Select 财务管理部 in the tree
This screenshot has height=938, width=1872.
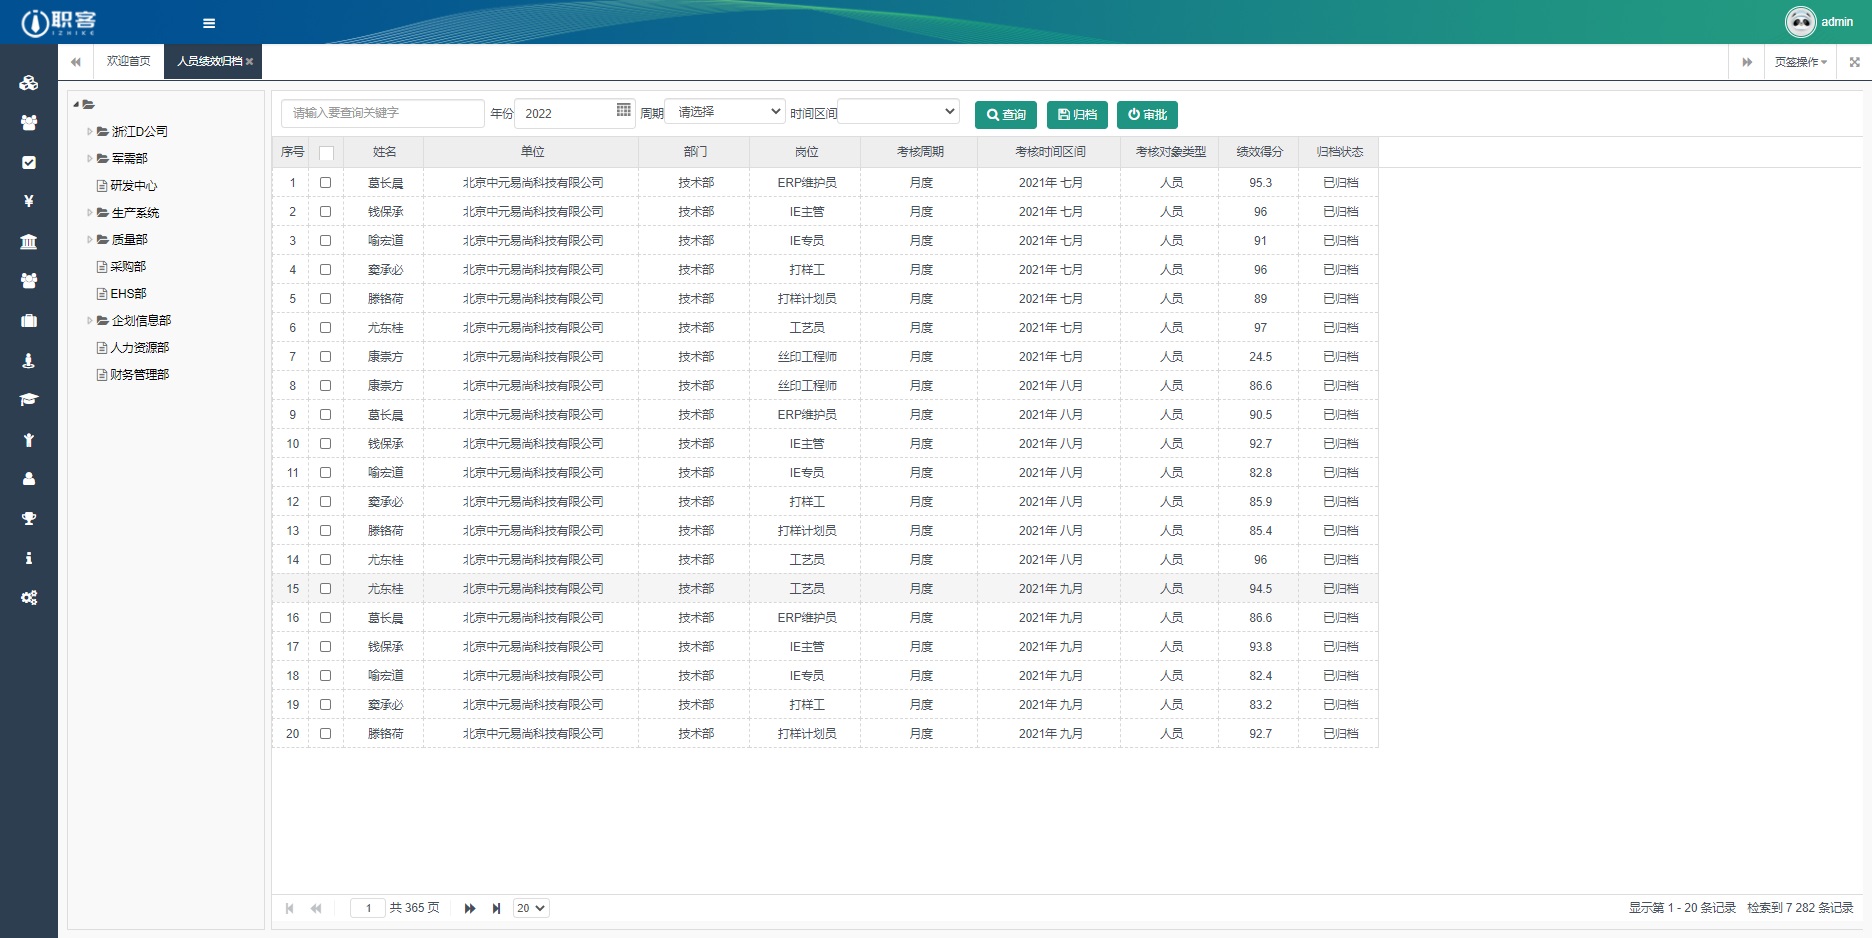139,374
